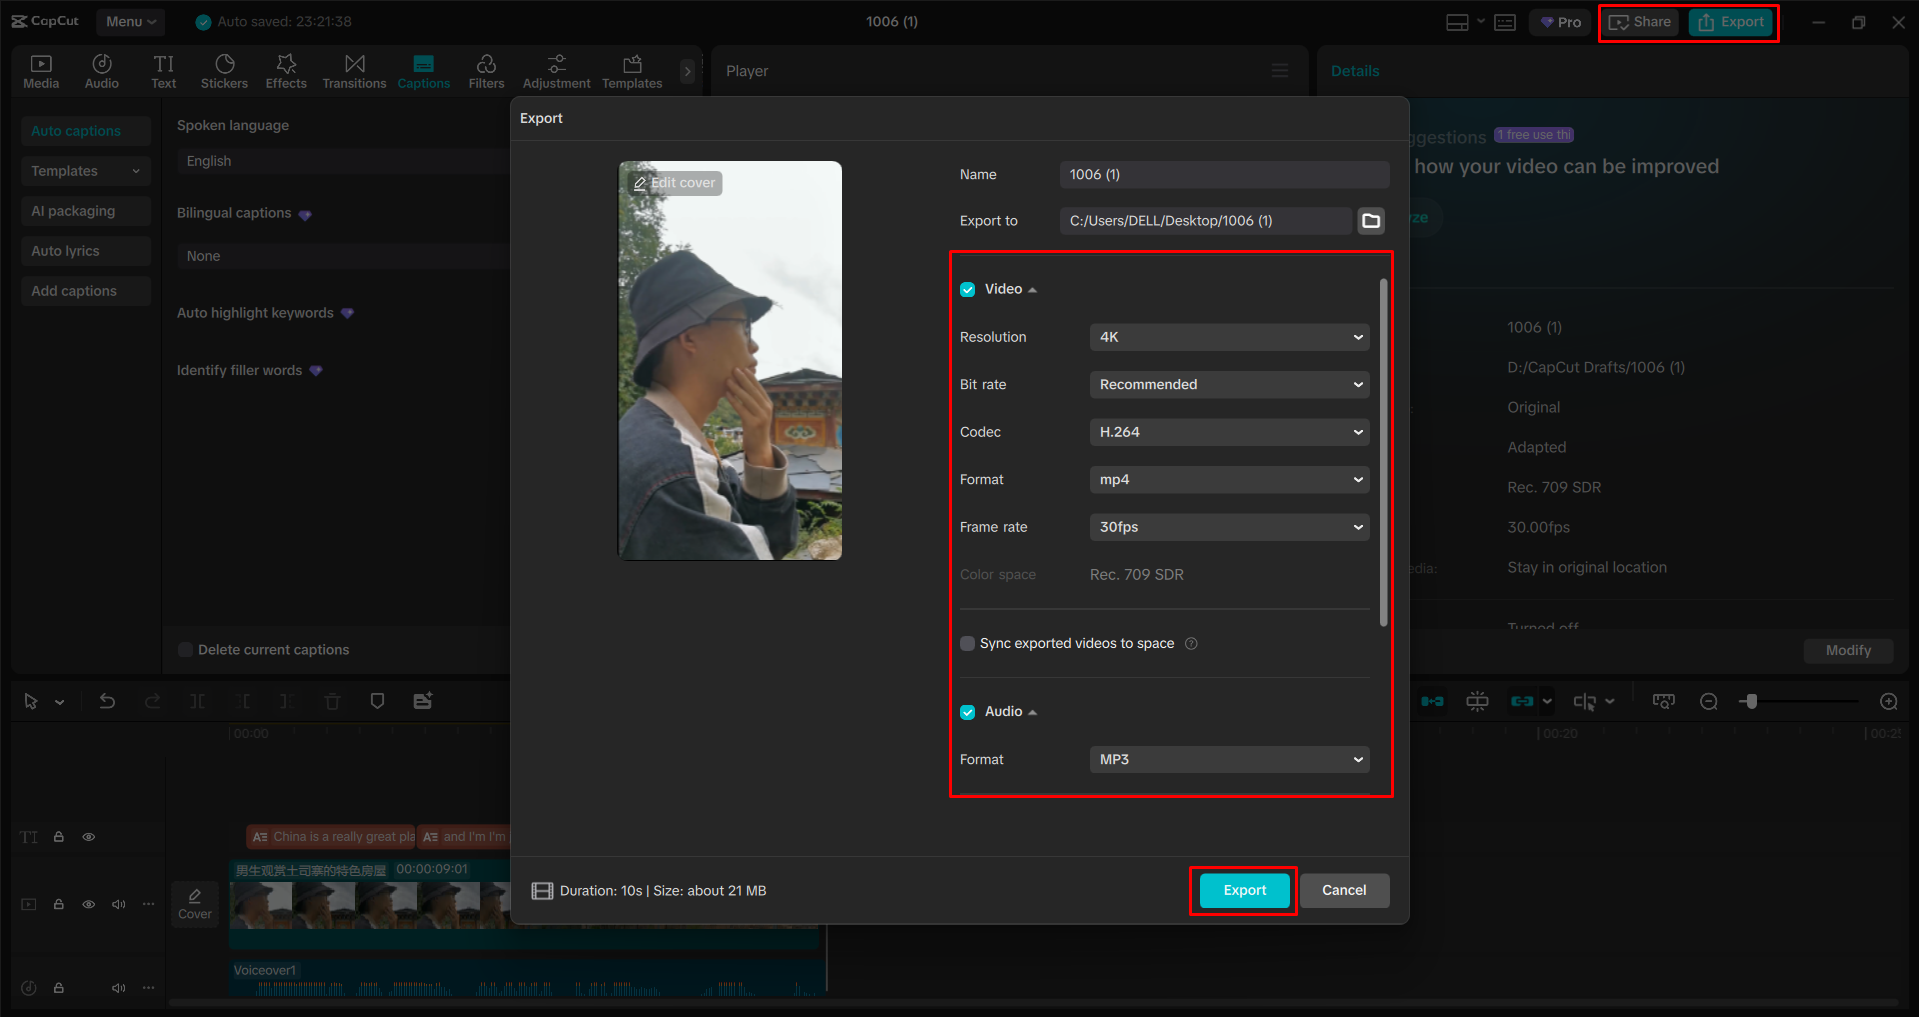The width and height of the screenshot is (1919, 1017).
Task: Disable the Audio export checkbox
Action: [967, 711]
